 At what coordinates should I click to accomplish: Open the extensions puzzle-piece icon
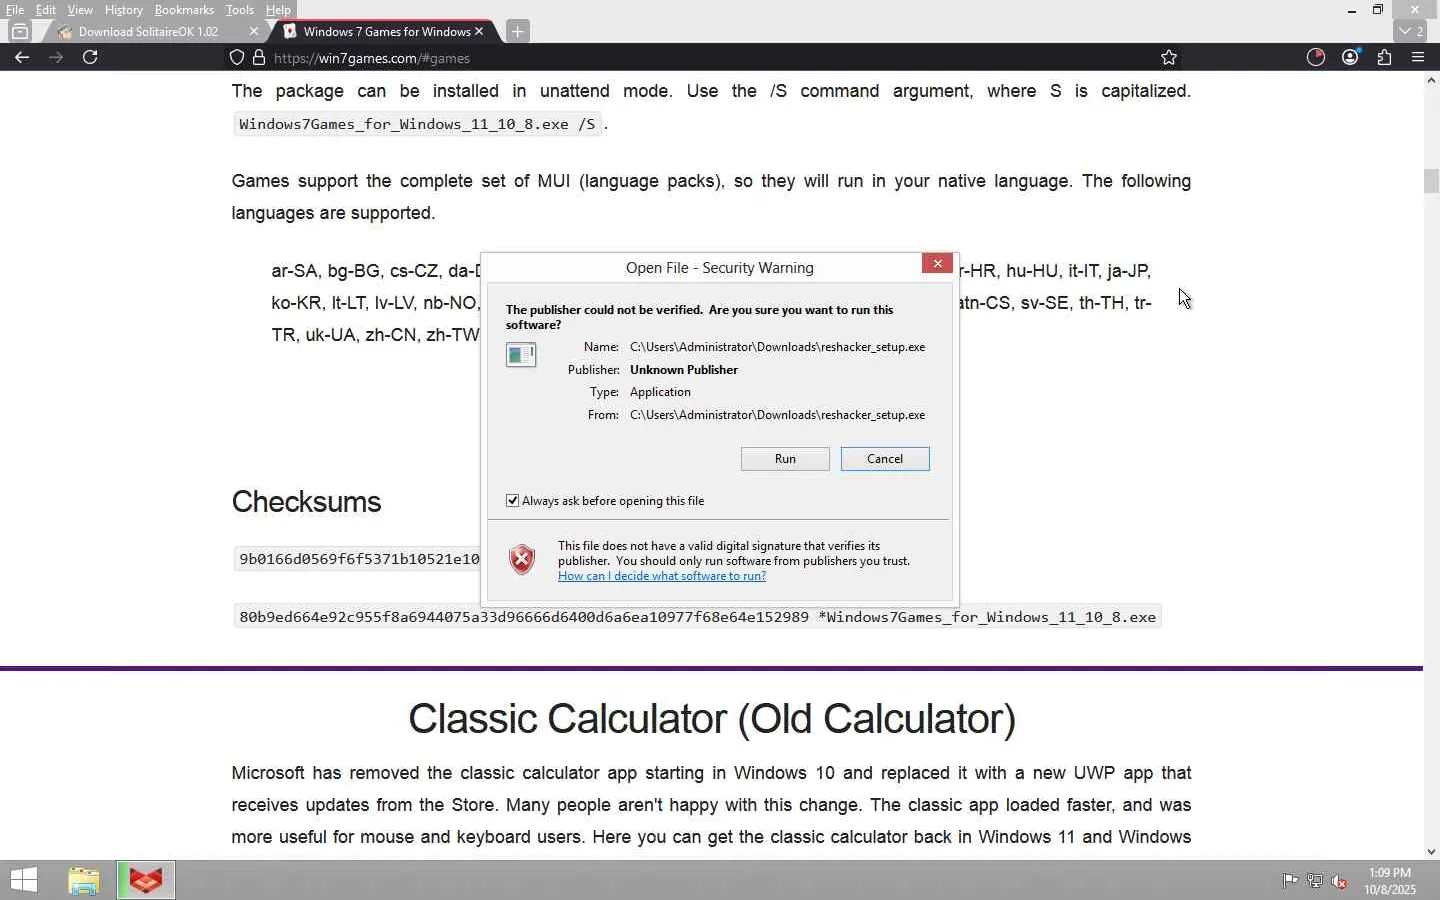pos(1384,57)
